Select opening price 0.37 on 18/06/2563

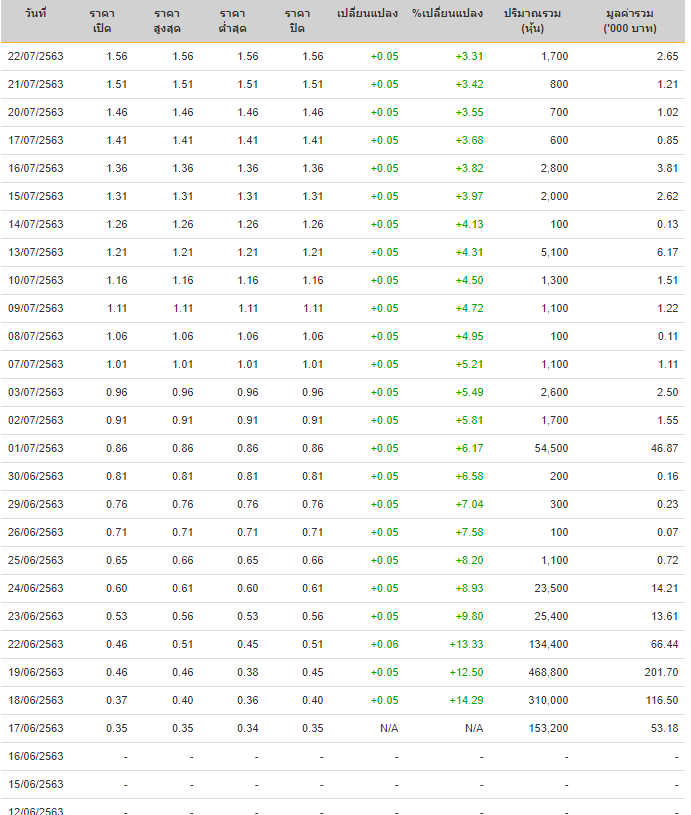pos(116,701)
